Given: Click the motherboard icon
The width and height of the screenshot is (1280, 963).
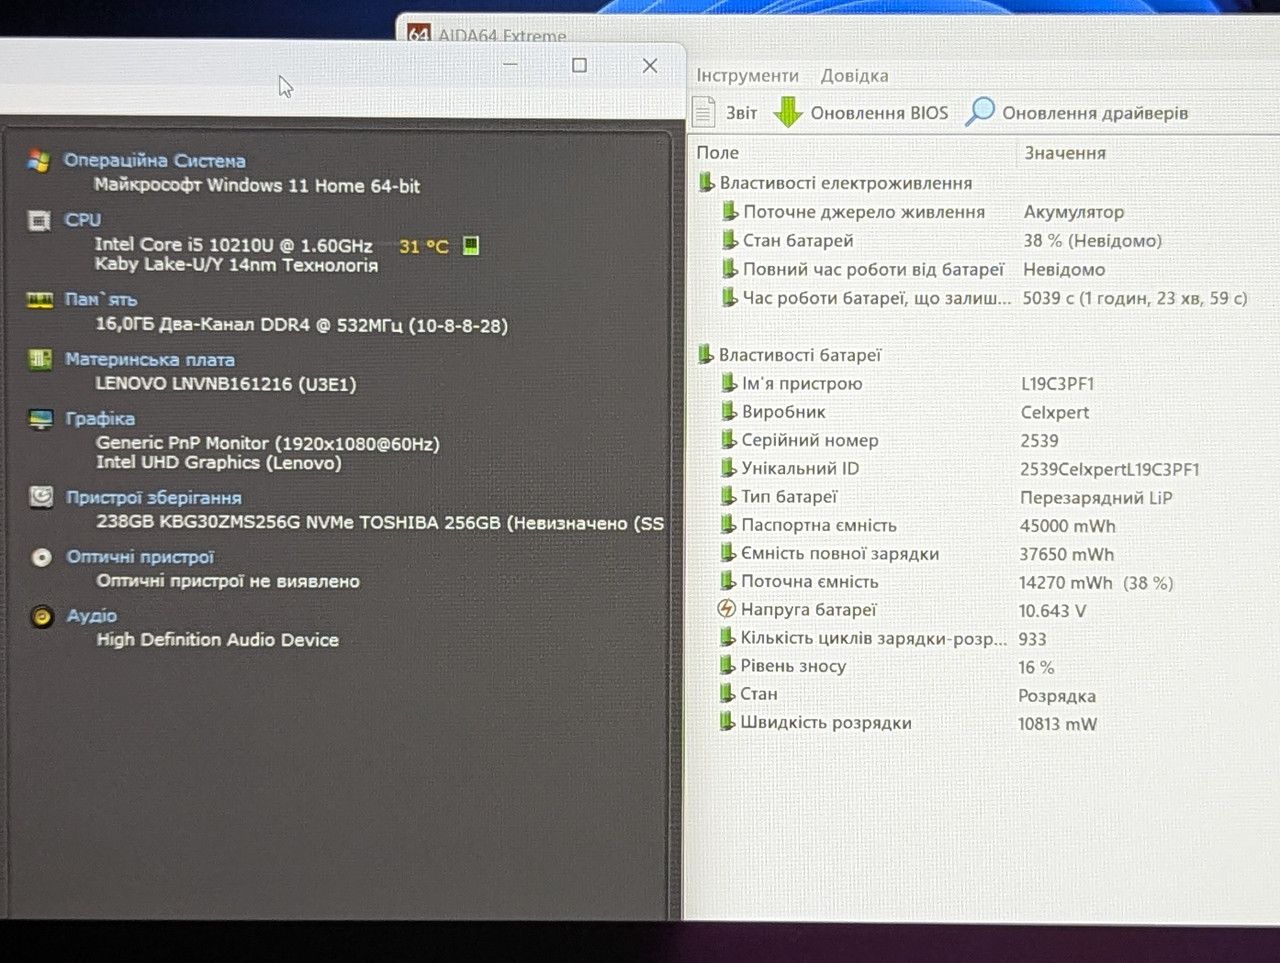Looking at the screenshot, I should pos(40,359).
